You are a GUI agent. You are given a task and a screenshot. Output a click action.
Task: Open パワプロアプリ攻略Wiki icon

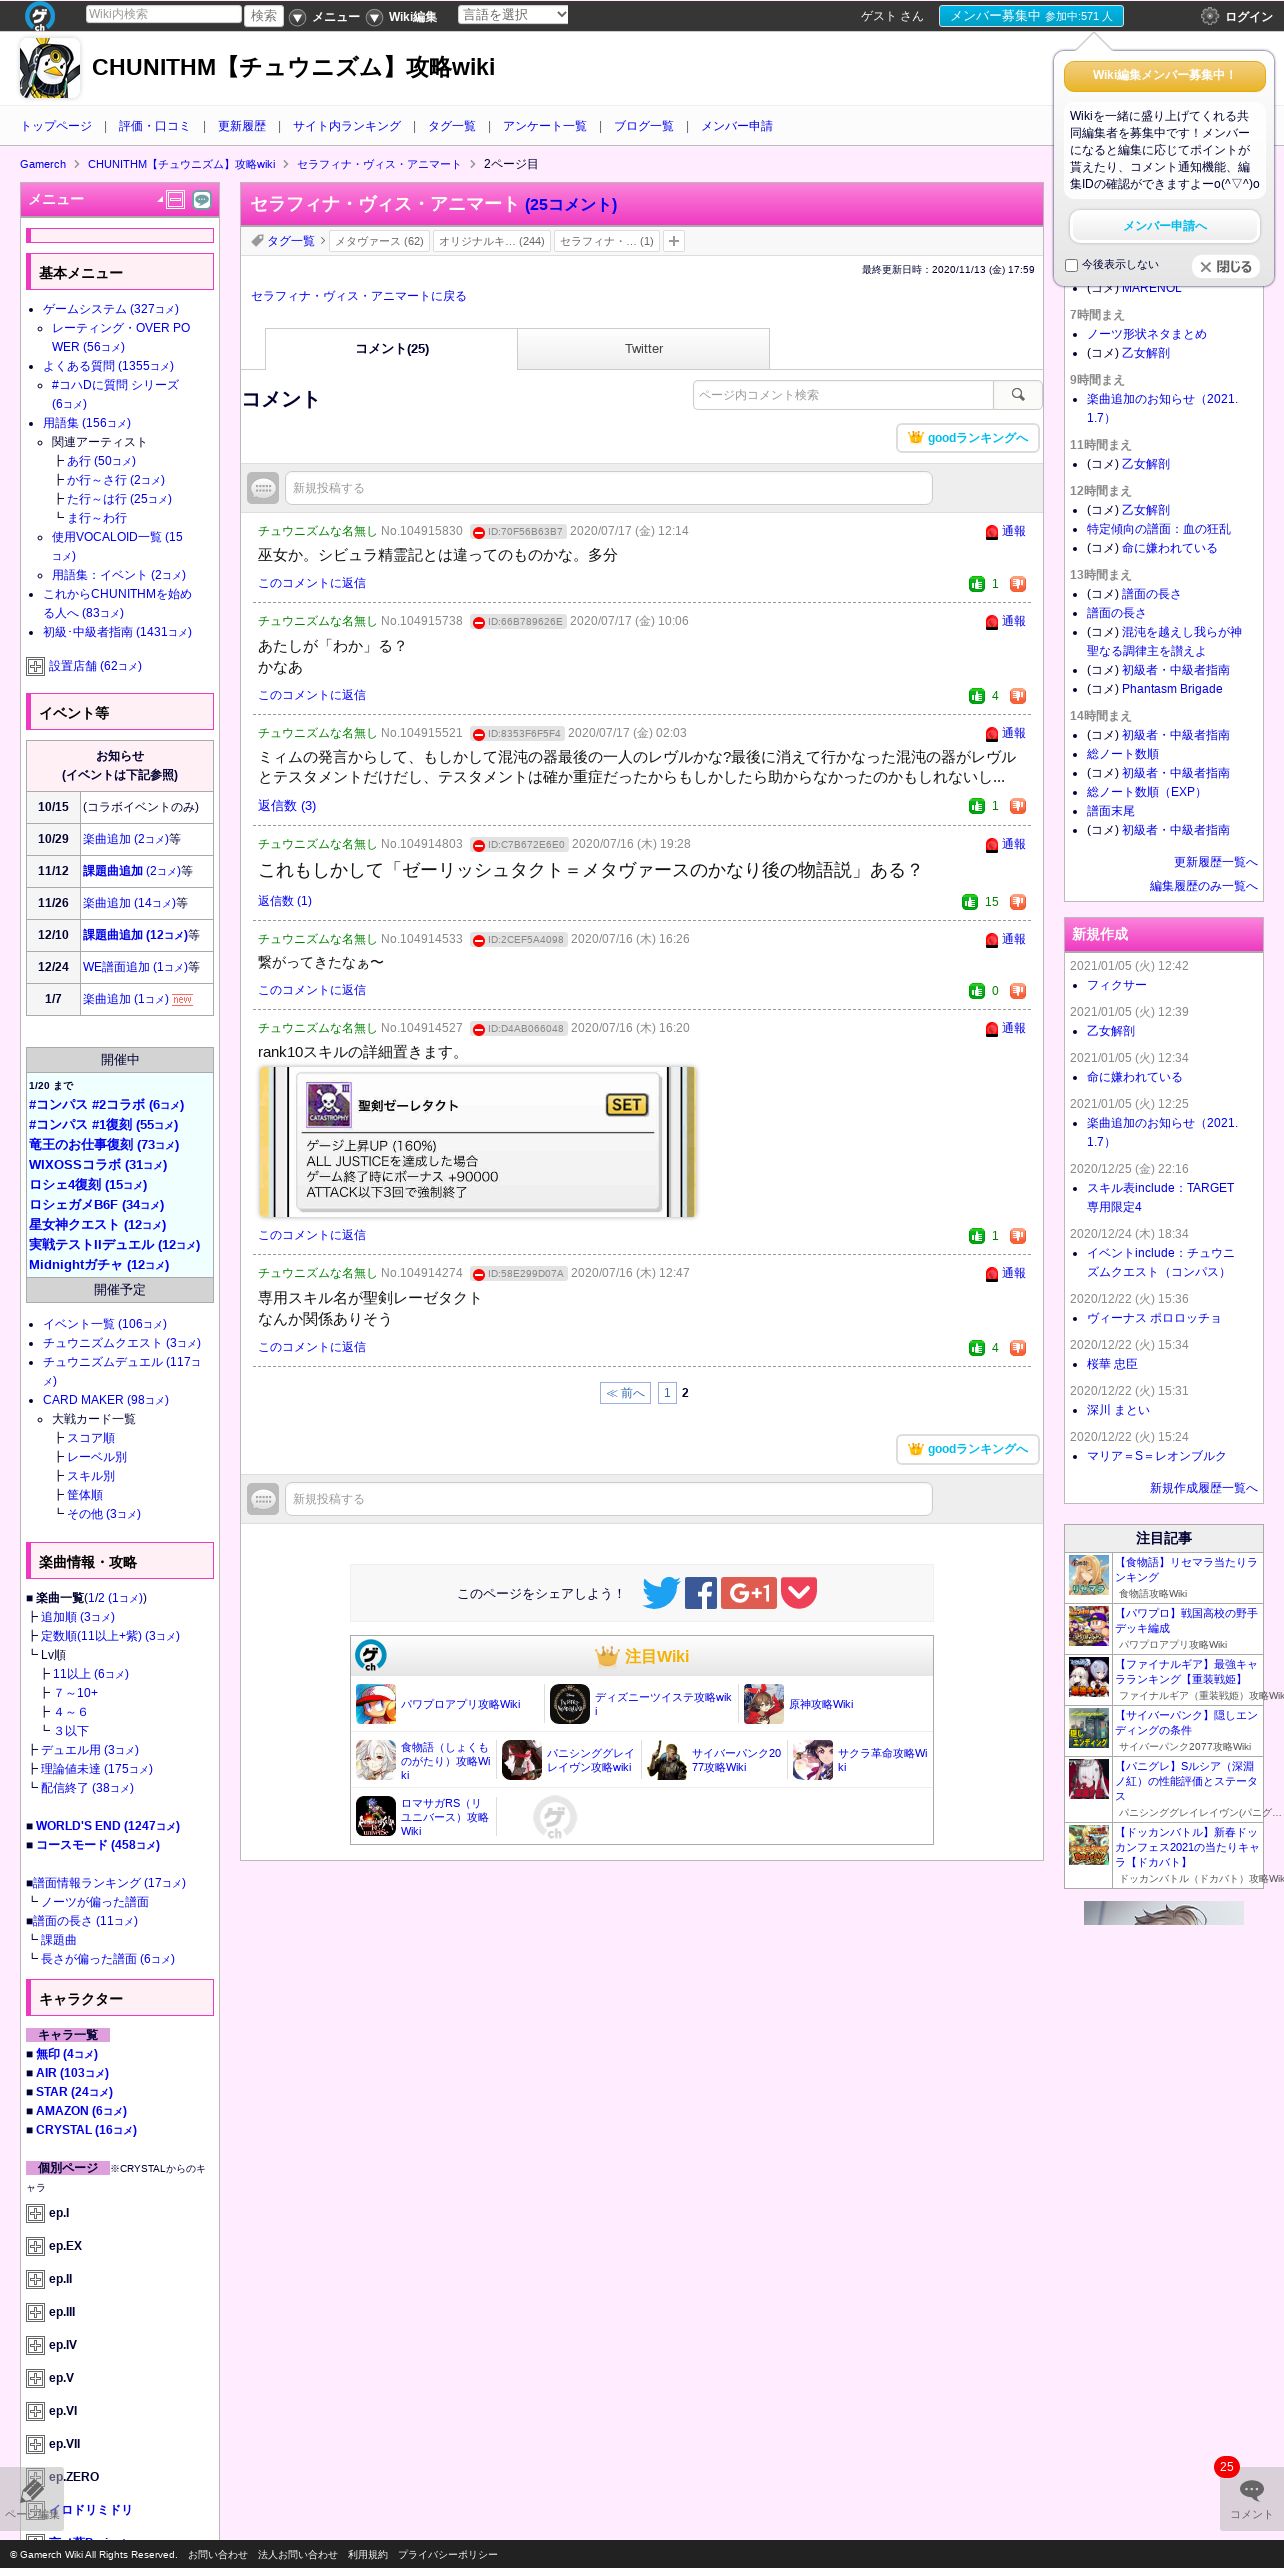click(375, 1704)
